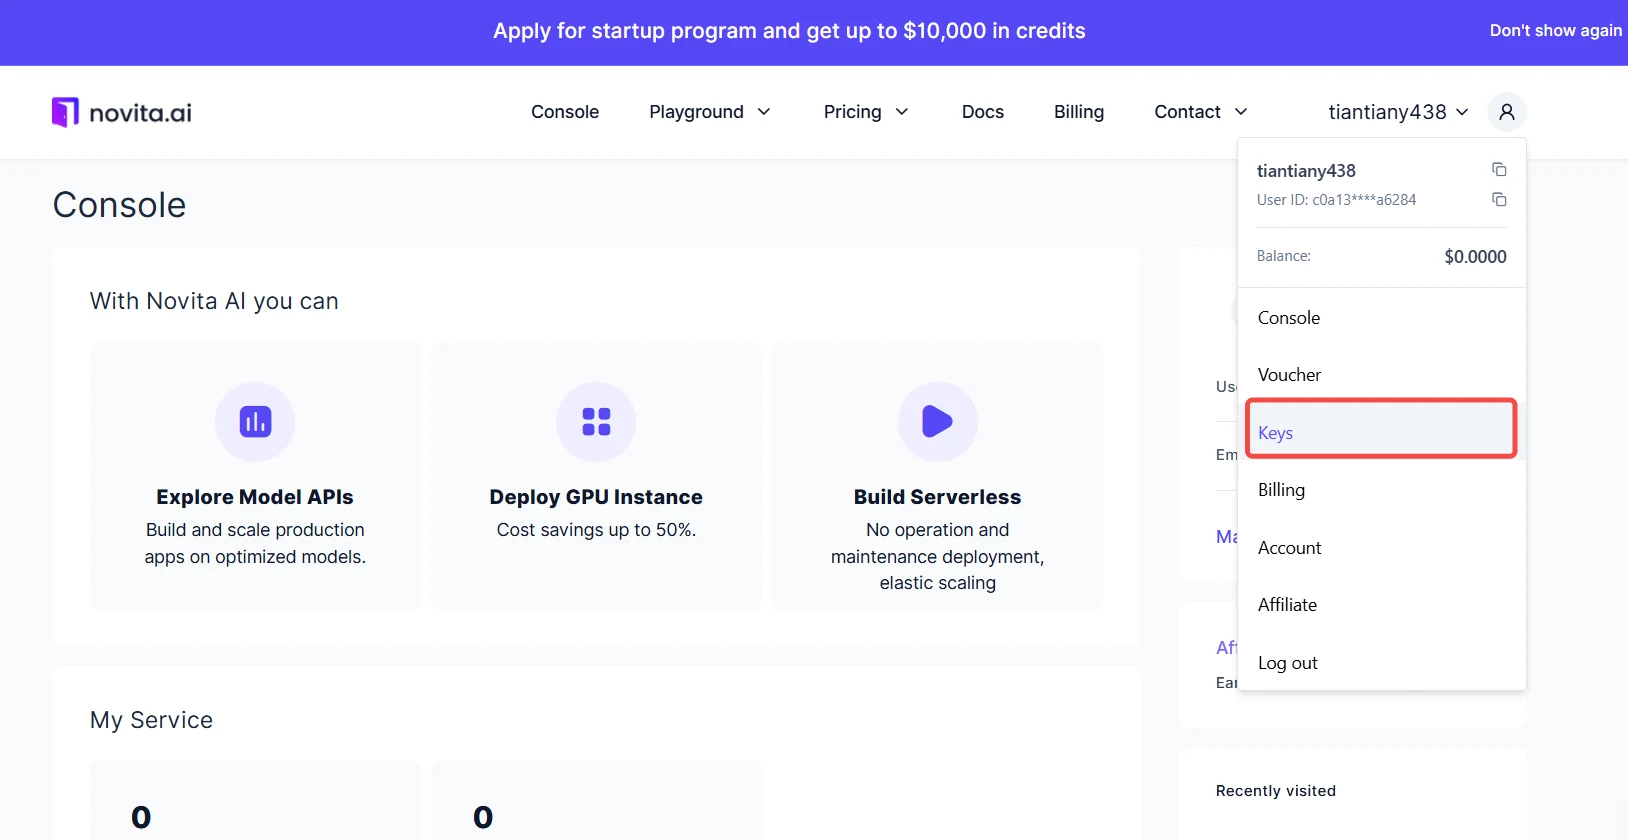The image size is (1628, 840).
Task: Open the Deploy GPU Instance card title
Action: [x=596, y=497]
